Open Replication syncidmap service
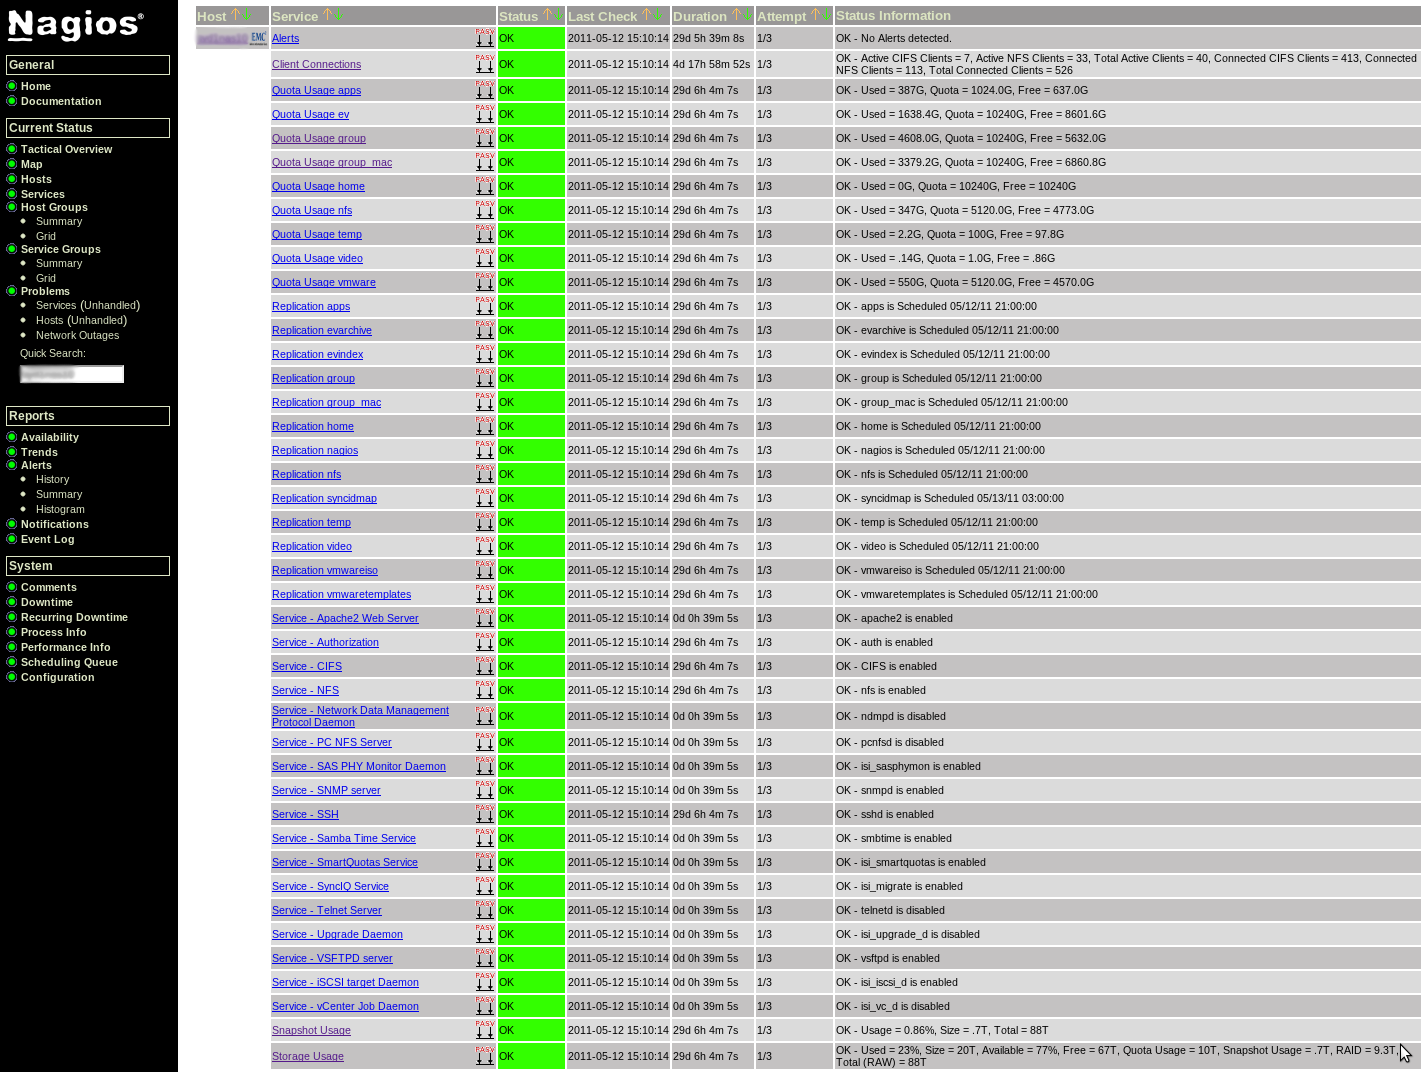 (324, 498)
